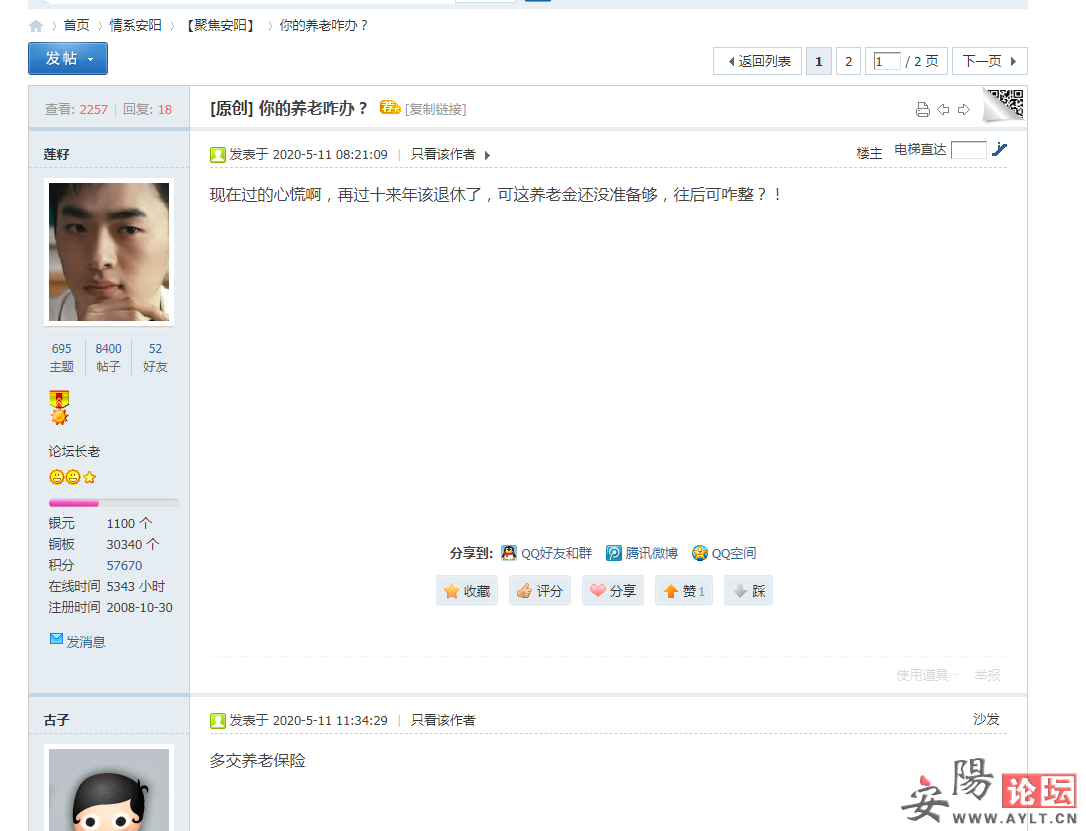This screenshot has height=831, width=1086.
Task: Click the reply text 多交养老保险
Action: pos(258,761)
